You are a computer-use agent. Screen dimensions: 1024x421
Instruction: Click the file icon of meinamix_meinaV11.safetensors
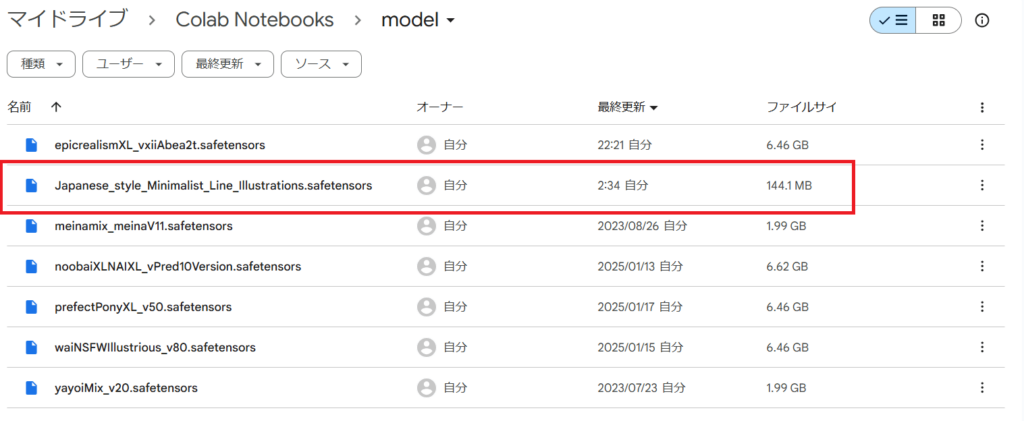[31, 226]
